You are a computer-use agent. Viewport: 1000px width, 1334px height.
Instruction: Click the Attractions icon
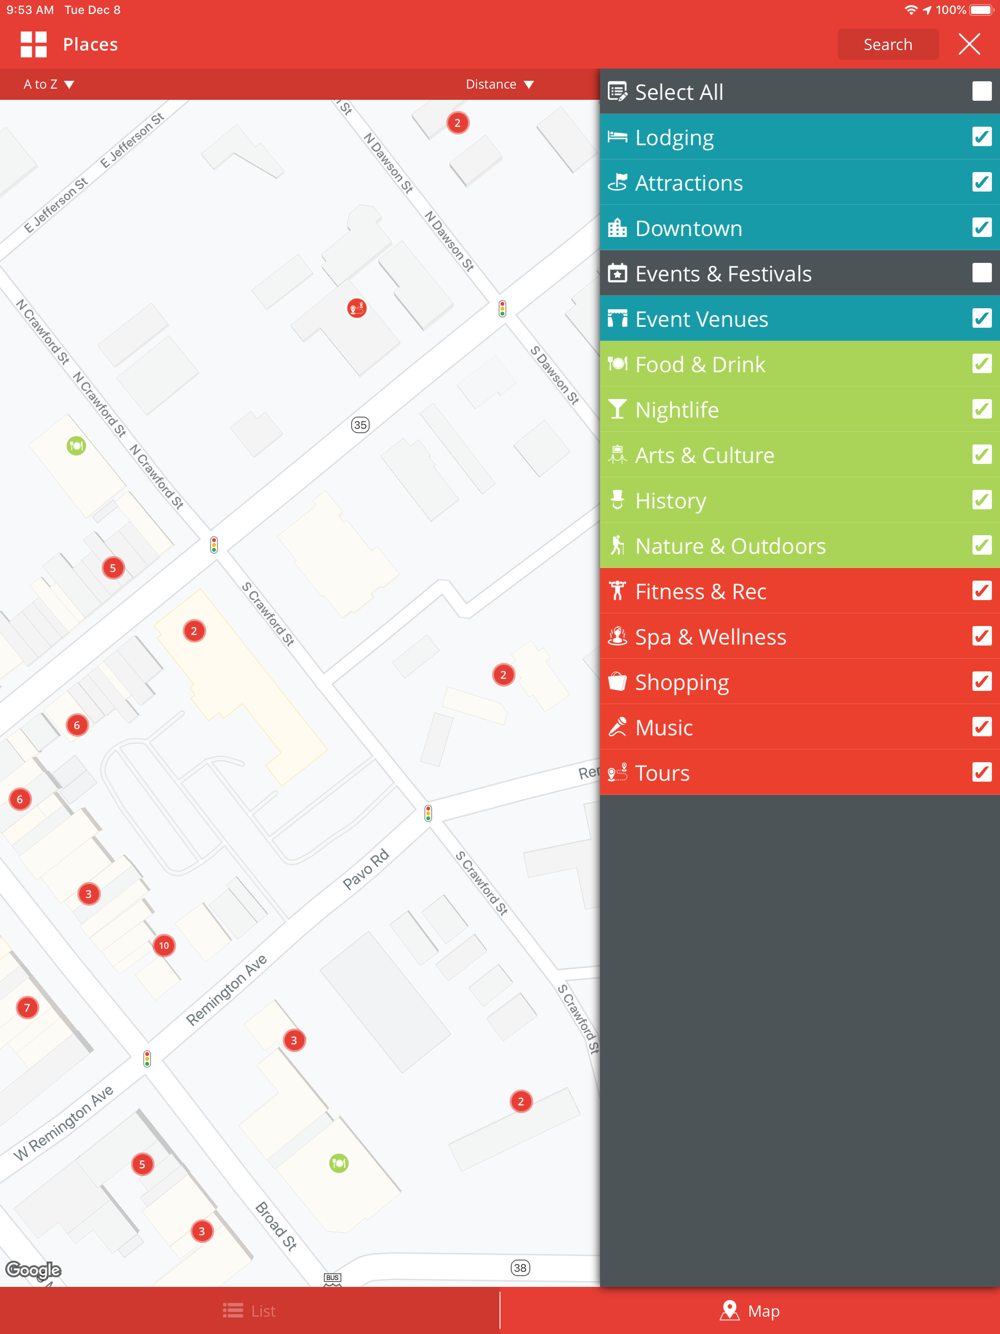click(x=618, y=182)
